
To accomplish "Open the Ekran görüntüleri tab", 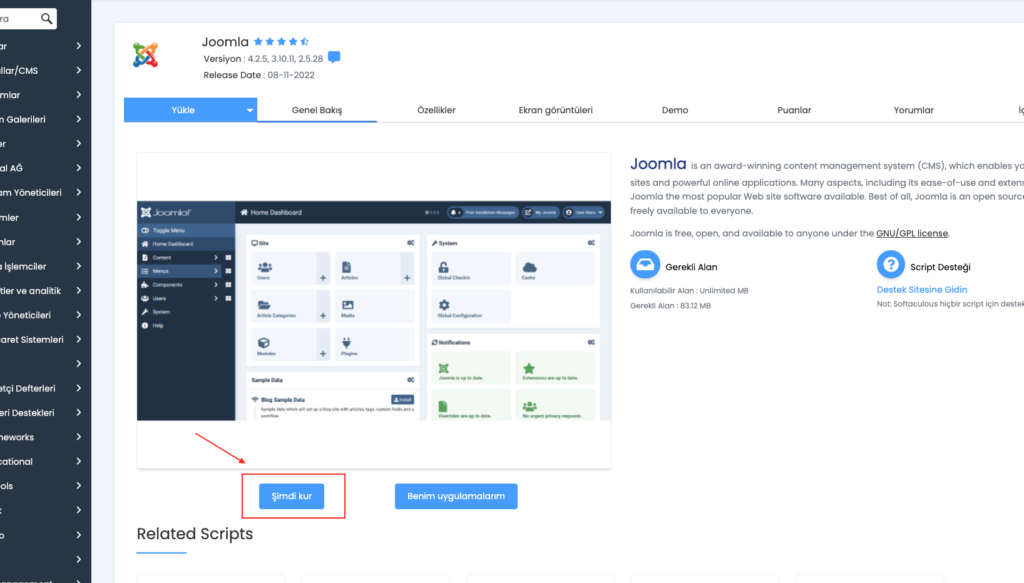I will (x=556, y=110).
